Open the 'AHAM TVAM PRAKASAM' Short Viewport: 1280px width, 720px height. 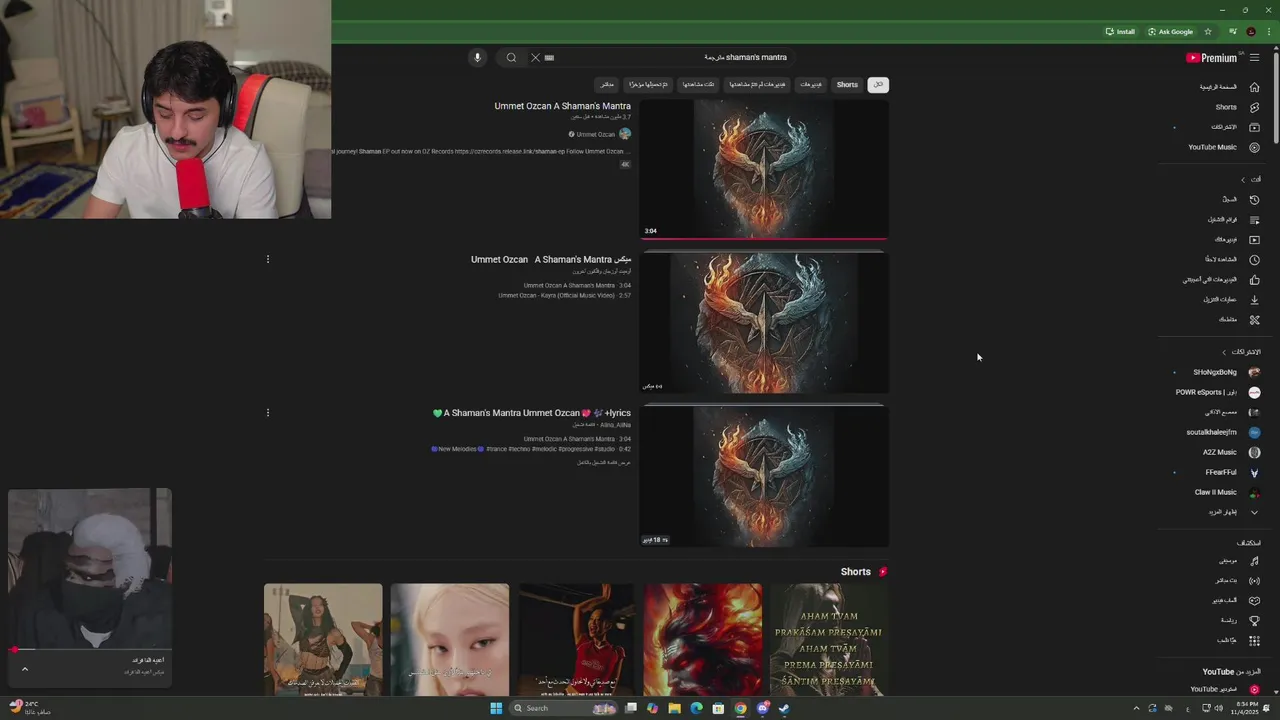point(829,640)
